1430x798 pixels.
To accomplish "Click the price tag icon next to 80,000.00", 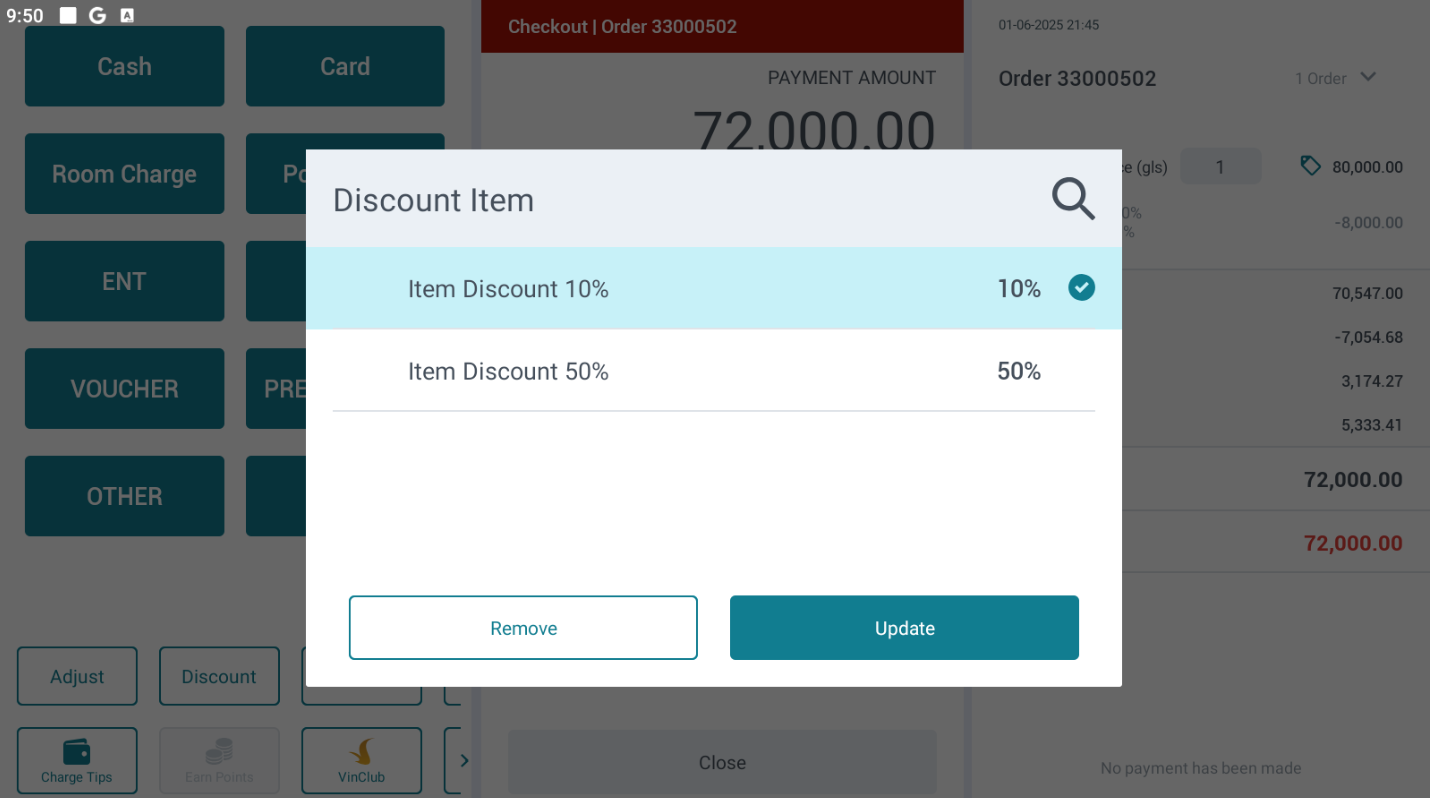I will 1310,166.
